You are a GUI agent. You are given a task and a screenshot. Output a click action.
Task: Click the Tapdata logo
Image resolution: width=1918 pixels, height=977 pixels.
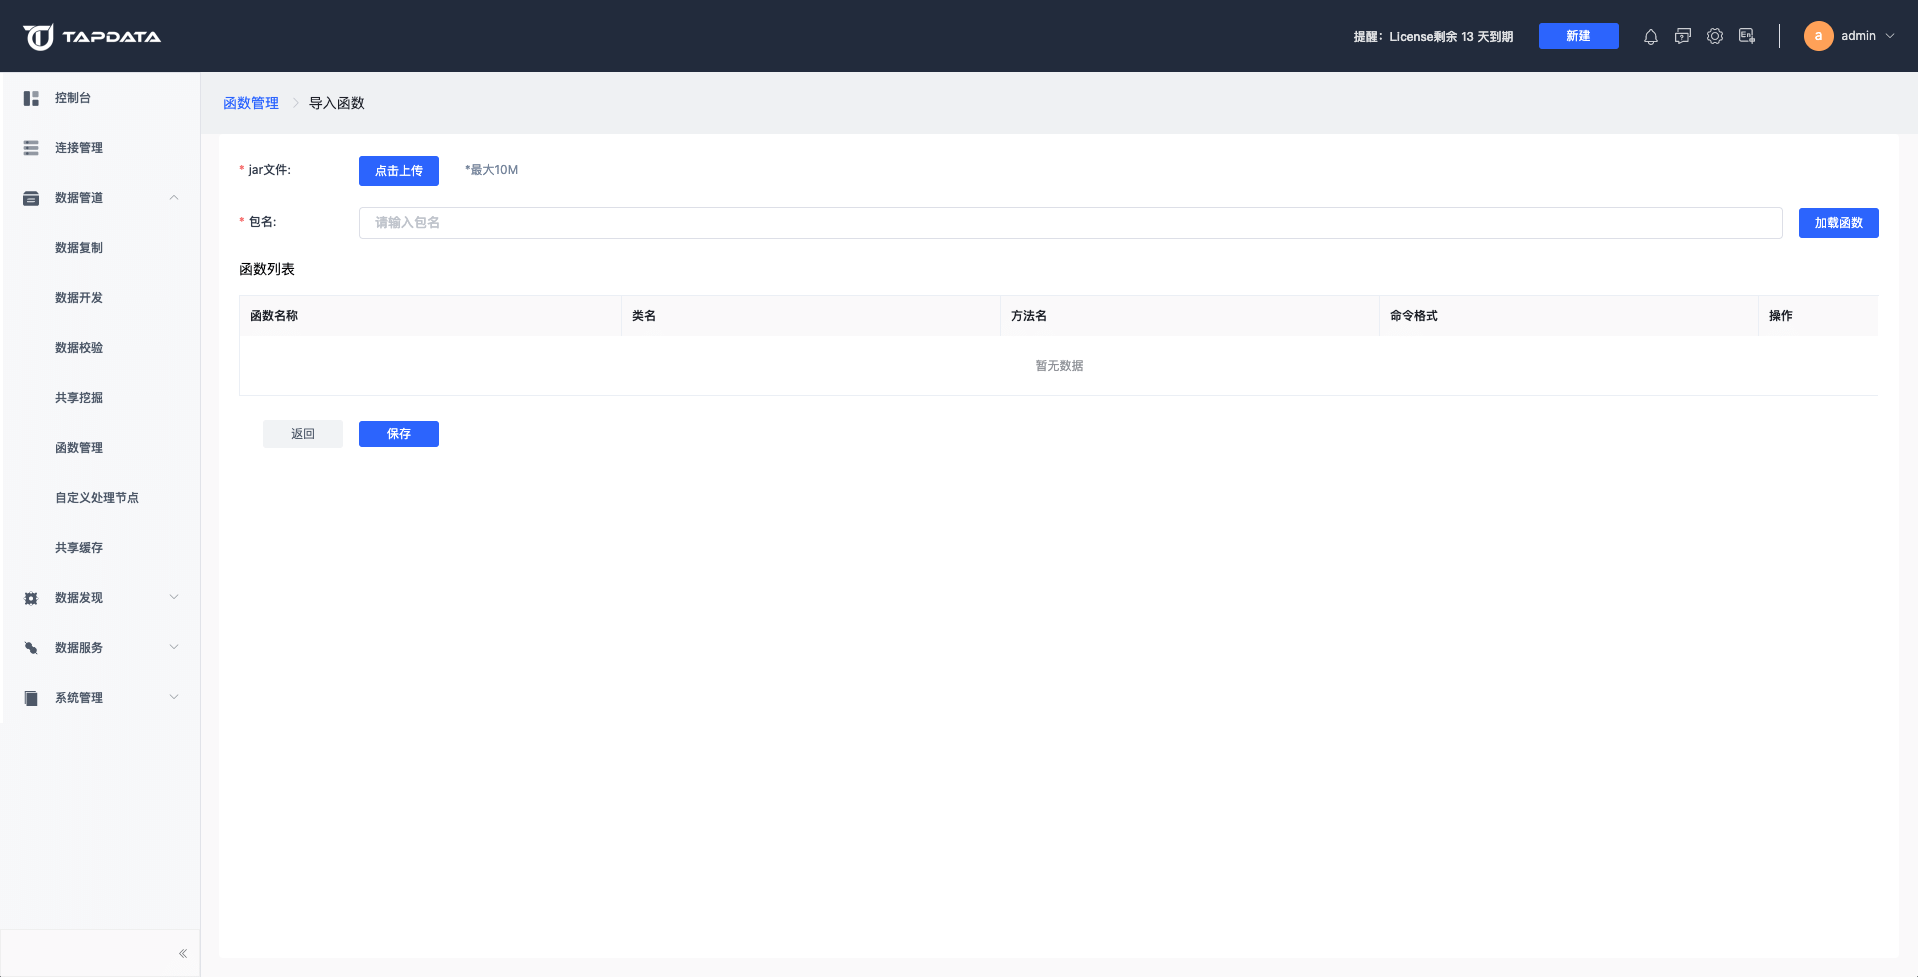(x=92, y=37)
